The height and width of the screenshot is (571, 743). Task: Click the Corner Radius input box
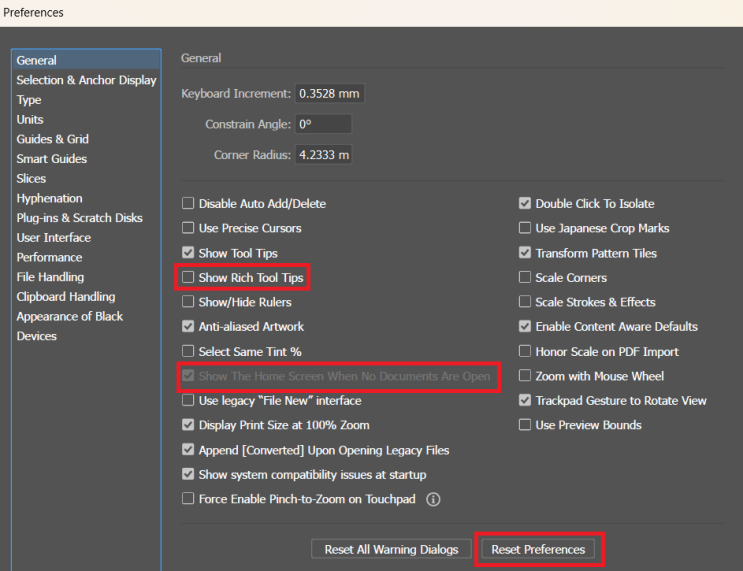pyautogui.click(x=323, y=155)
